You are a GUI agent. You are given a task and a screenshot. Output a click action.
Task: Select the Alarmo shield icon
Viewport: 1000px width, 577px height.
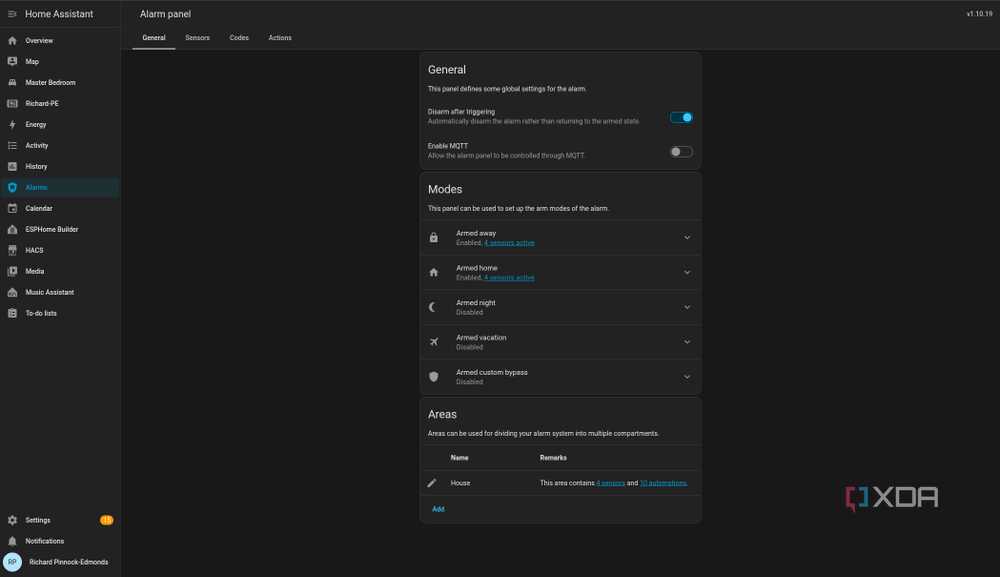[12, 187]
